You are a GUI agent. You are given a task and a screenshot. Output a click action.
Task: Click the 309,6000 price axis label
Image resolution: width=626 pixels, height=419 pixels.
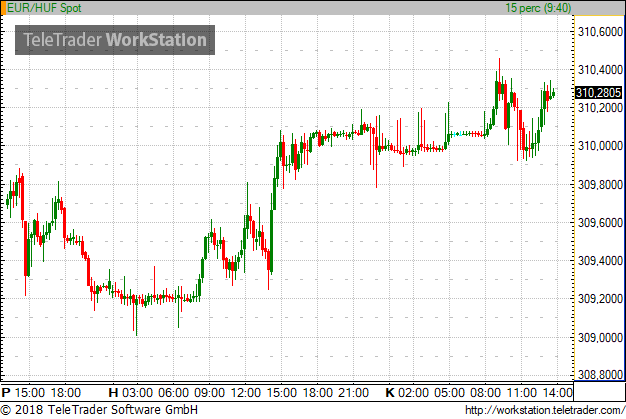(x=600, y=223)
